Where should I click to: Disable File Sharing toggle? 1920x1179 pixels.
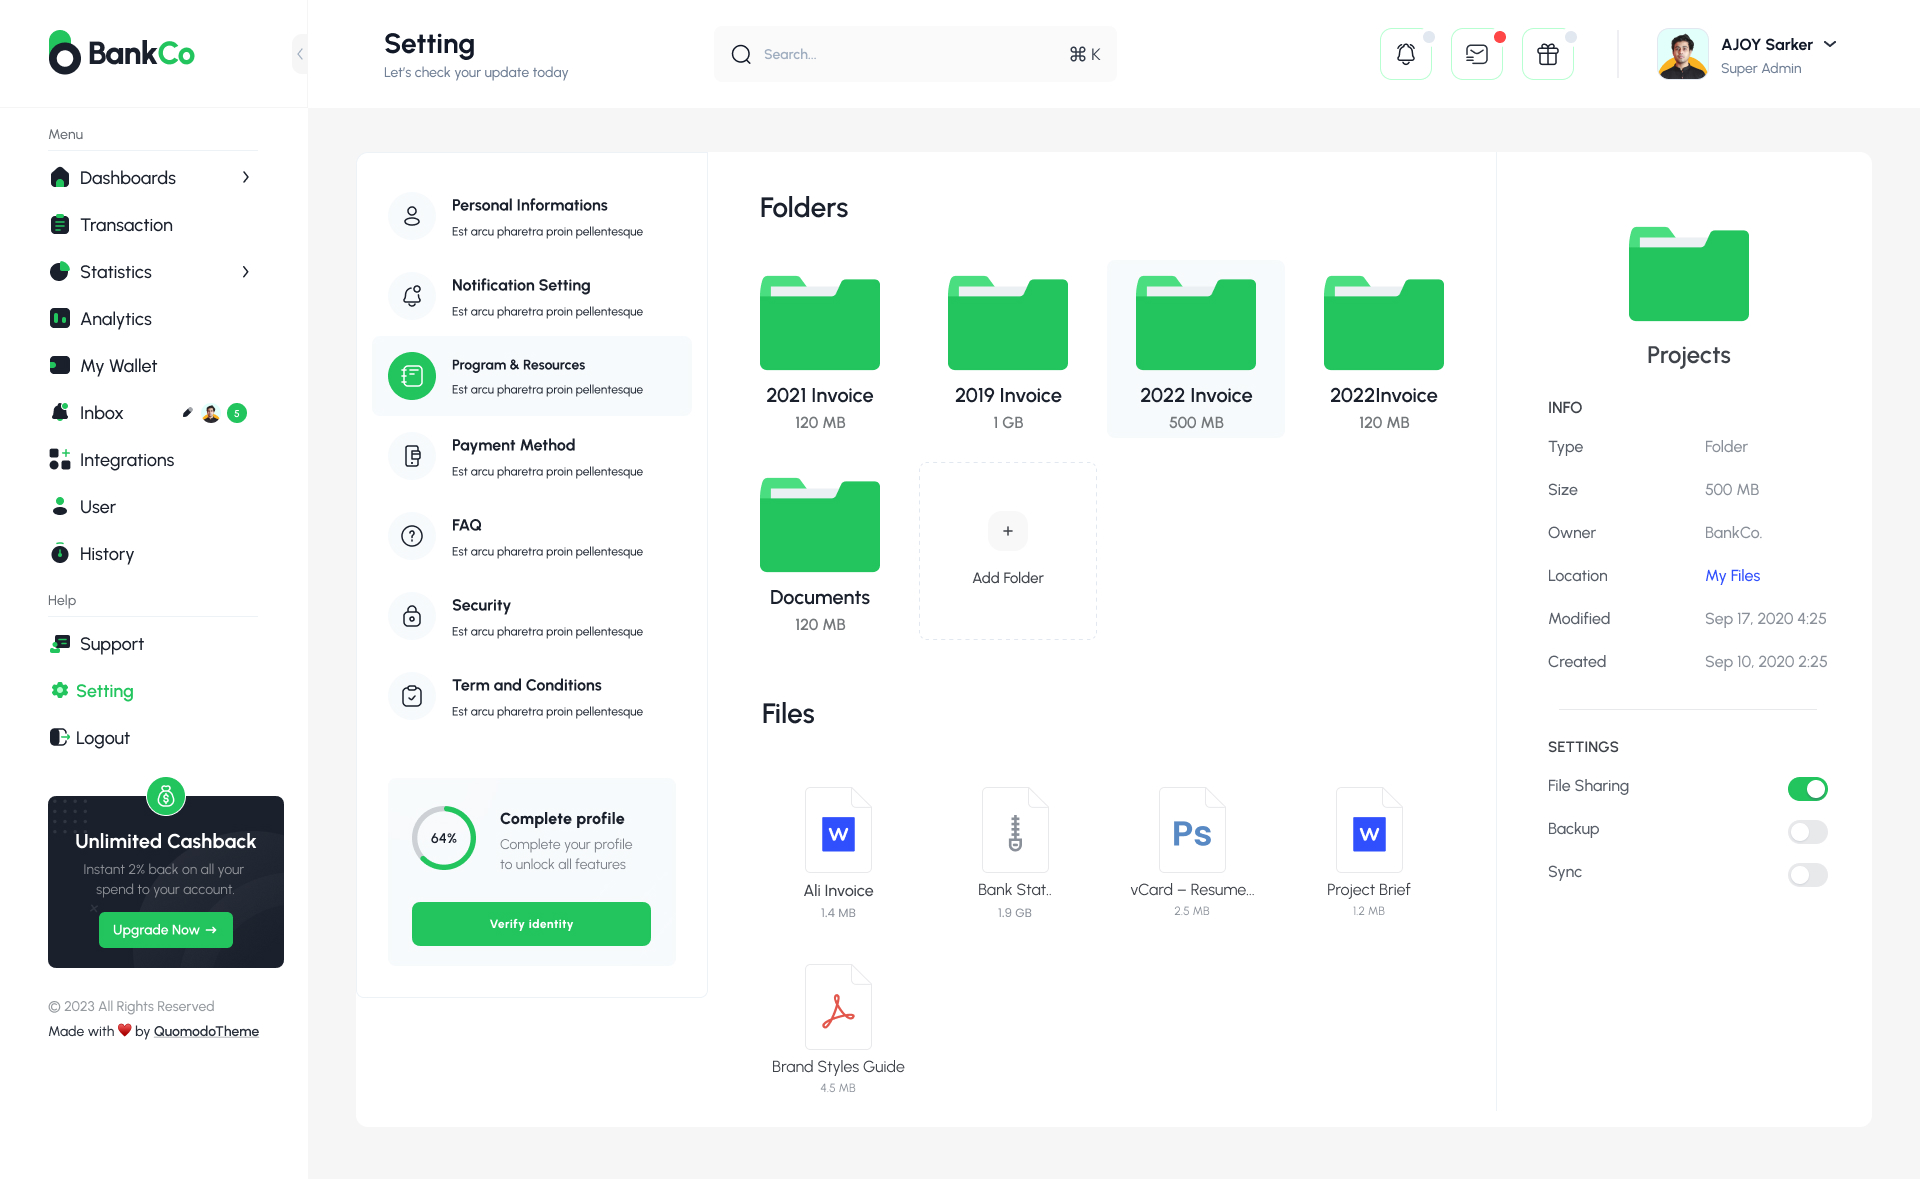[1807, 788]
